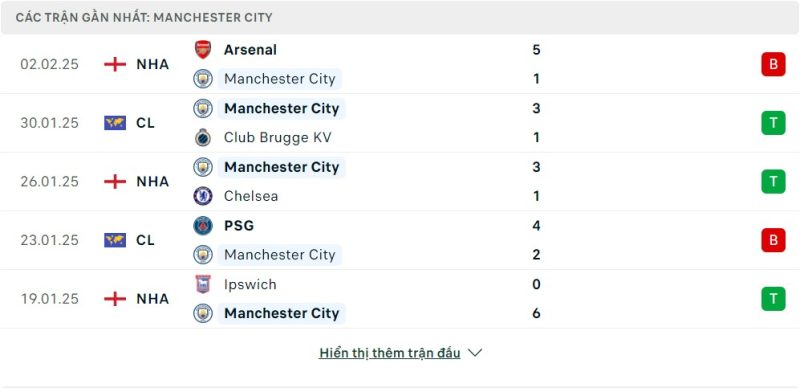Click the Chelsea club crest
800x388 pixels.
pos(203,196)
